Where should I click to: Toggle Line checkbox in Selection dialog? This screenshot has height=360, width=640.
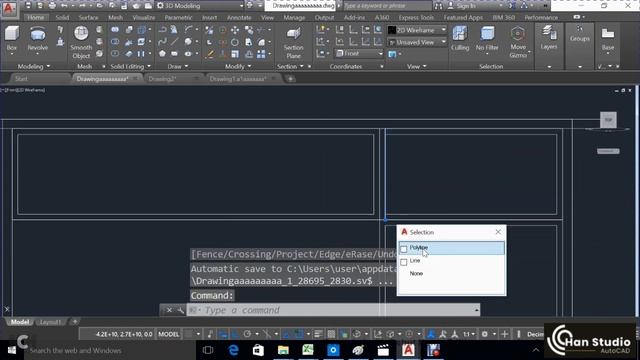[x=404, y=262]
